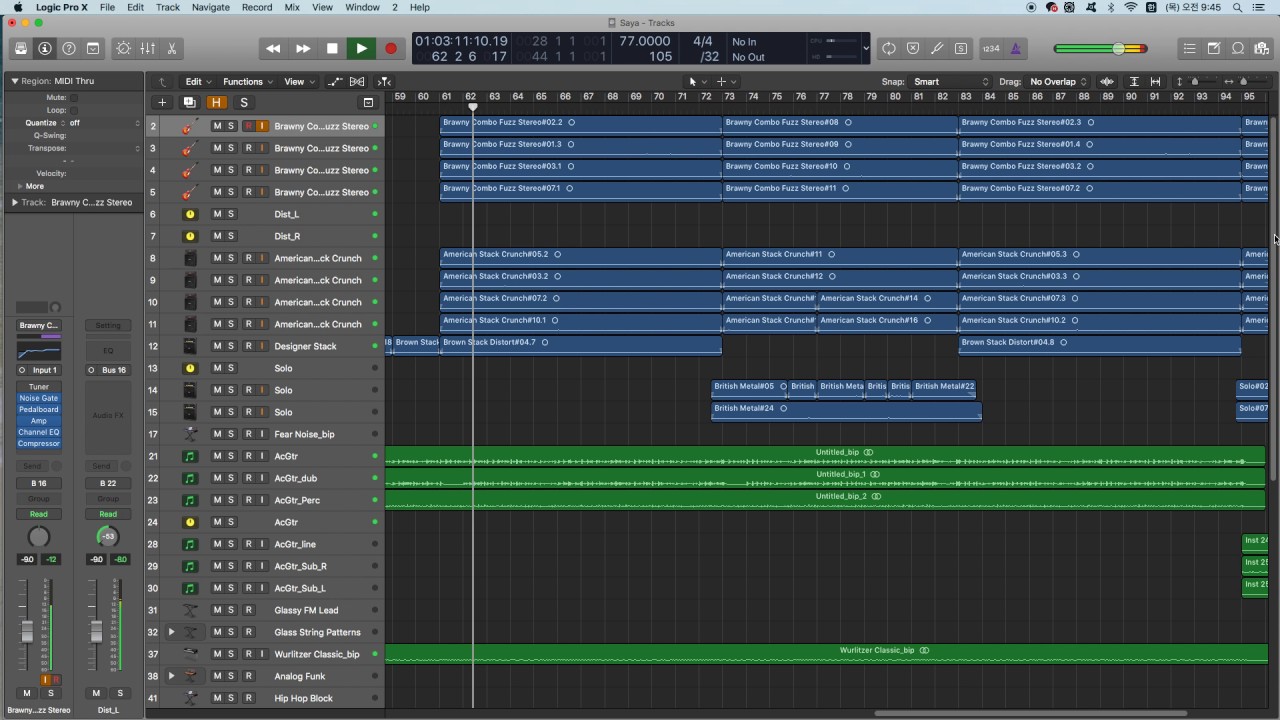The image size is (1280, 720).
Task: Toggle the Hide tracks H button
Action: (x=216, y=102)
